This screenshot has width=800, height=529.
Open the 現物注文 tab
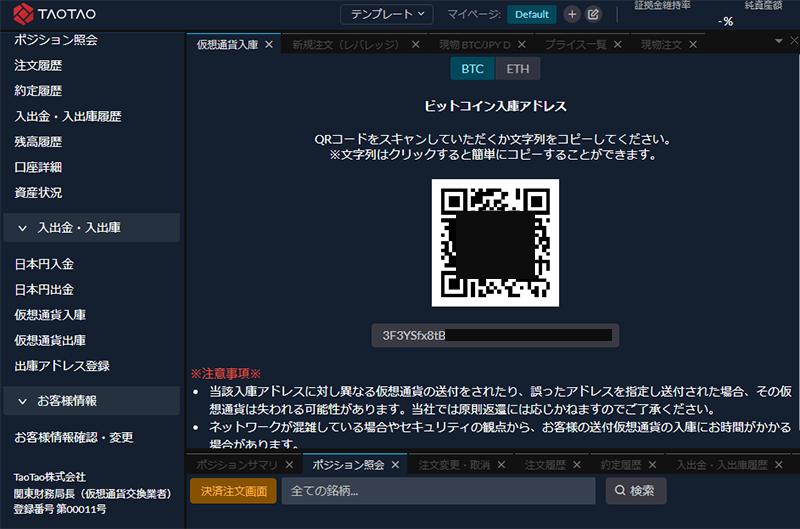[x=661, y=45]
